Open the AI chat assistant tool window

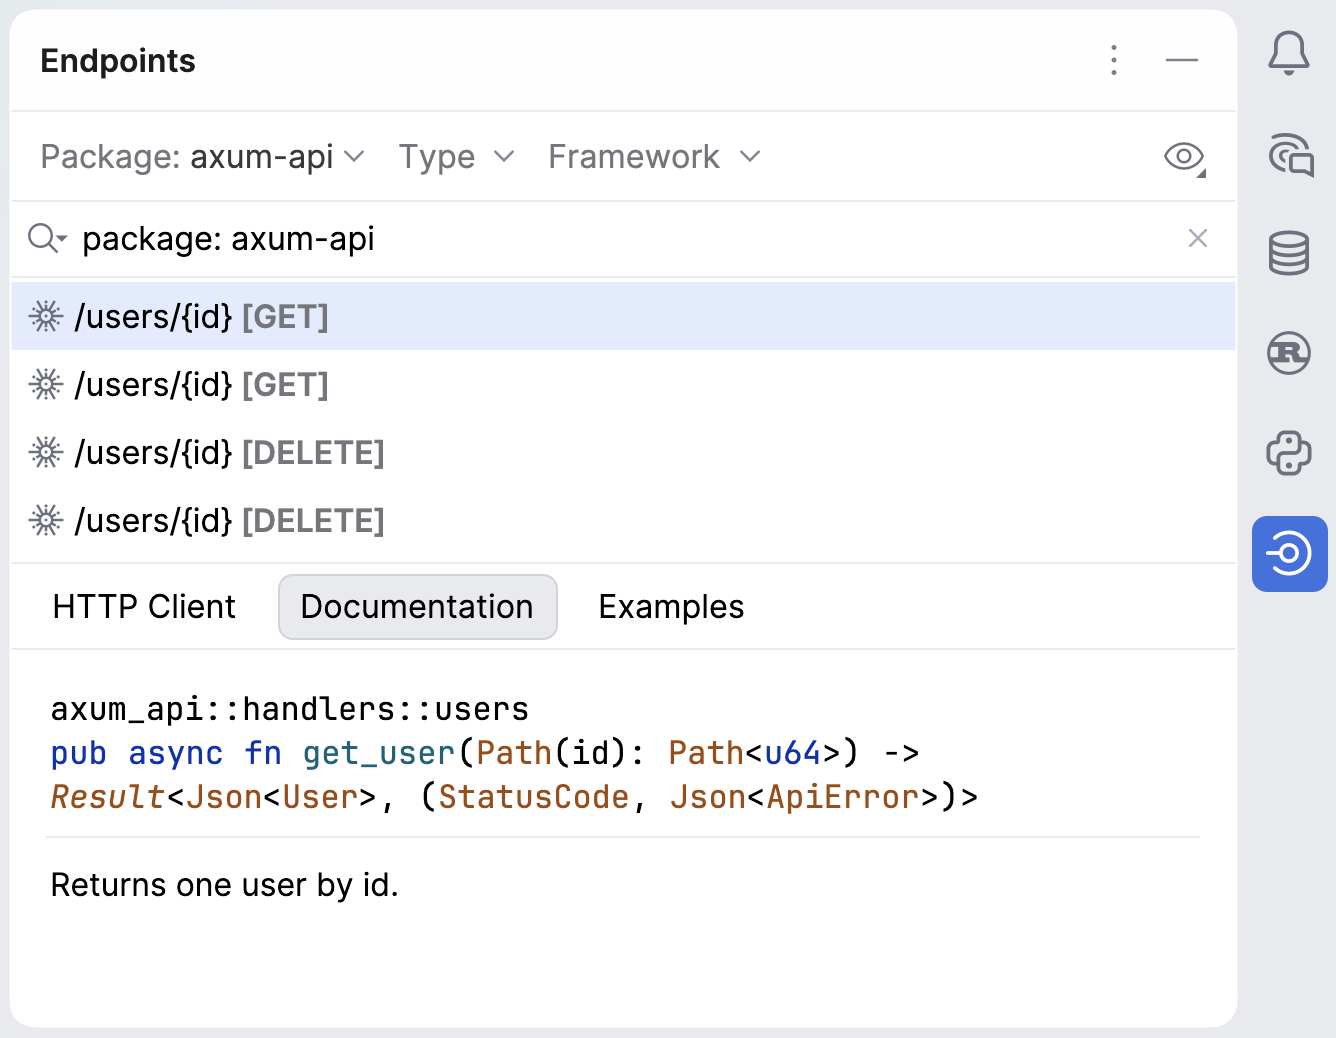1290,155
